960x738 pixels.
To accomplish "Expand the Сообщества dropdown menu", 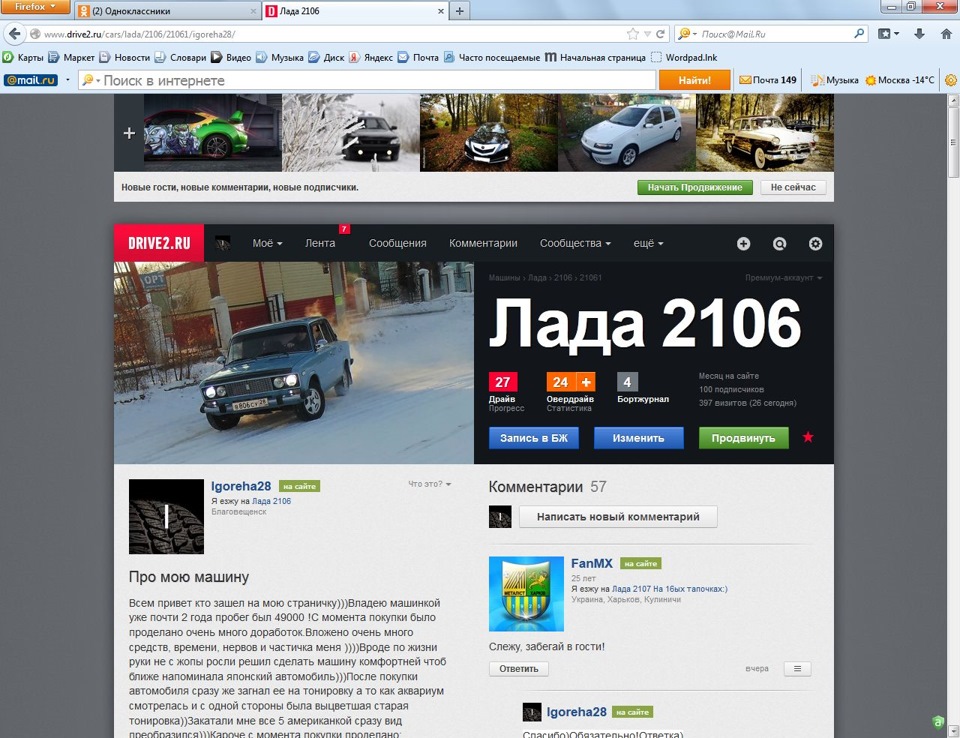I will click(575, 243).
